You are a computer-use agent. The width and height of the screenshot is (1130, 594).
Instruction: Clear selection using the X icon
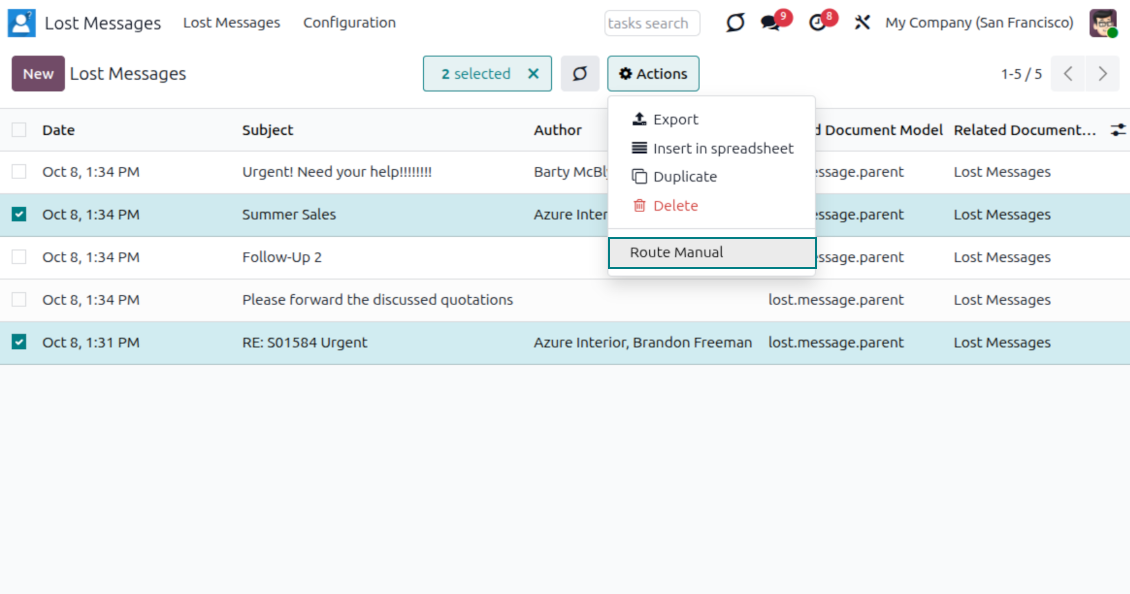click(533, 74)
